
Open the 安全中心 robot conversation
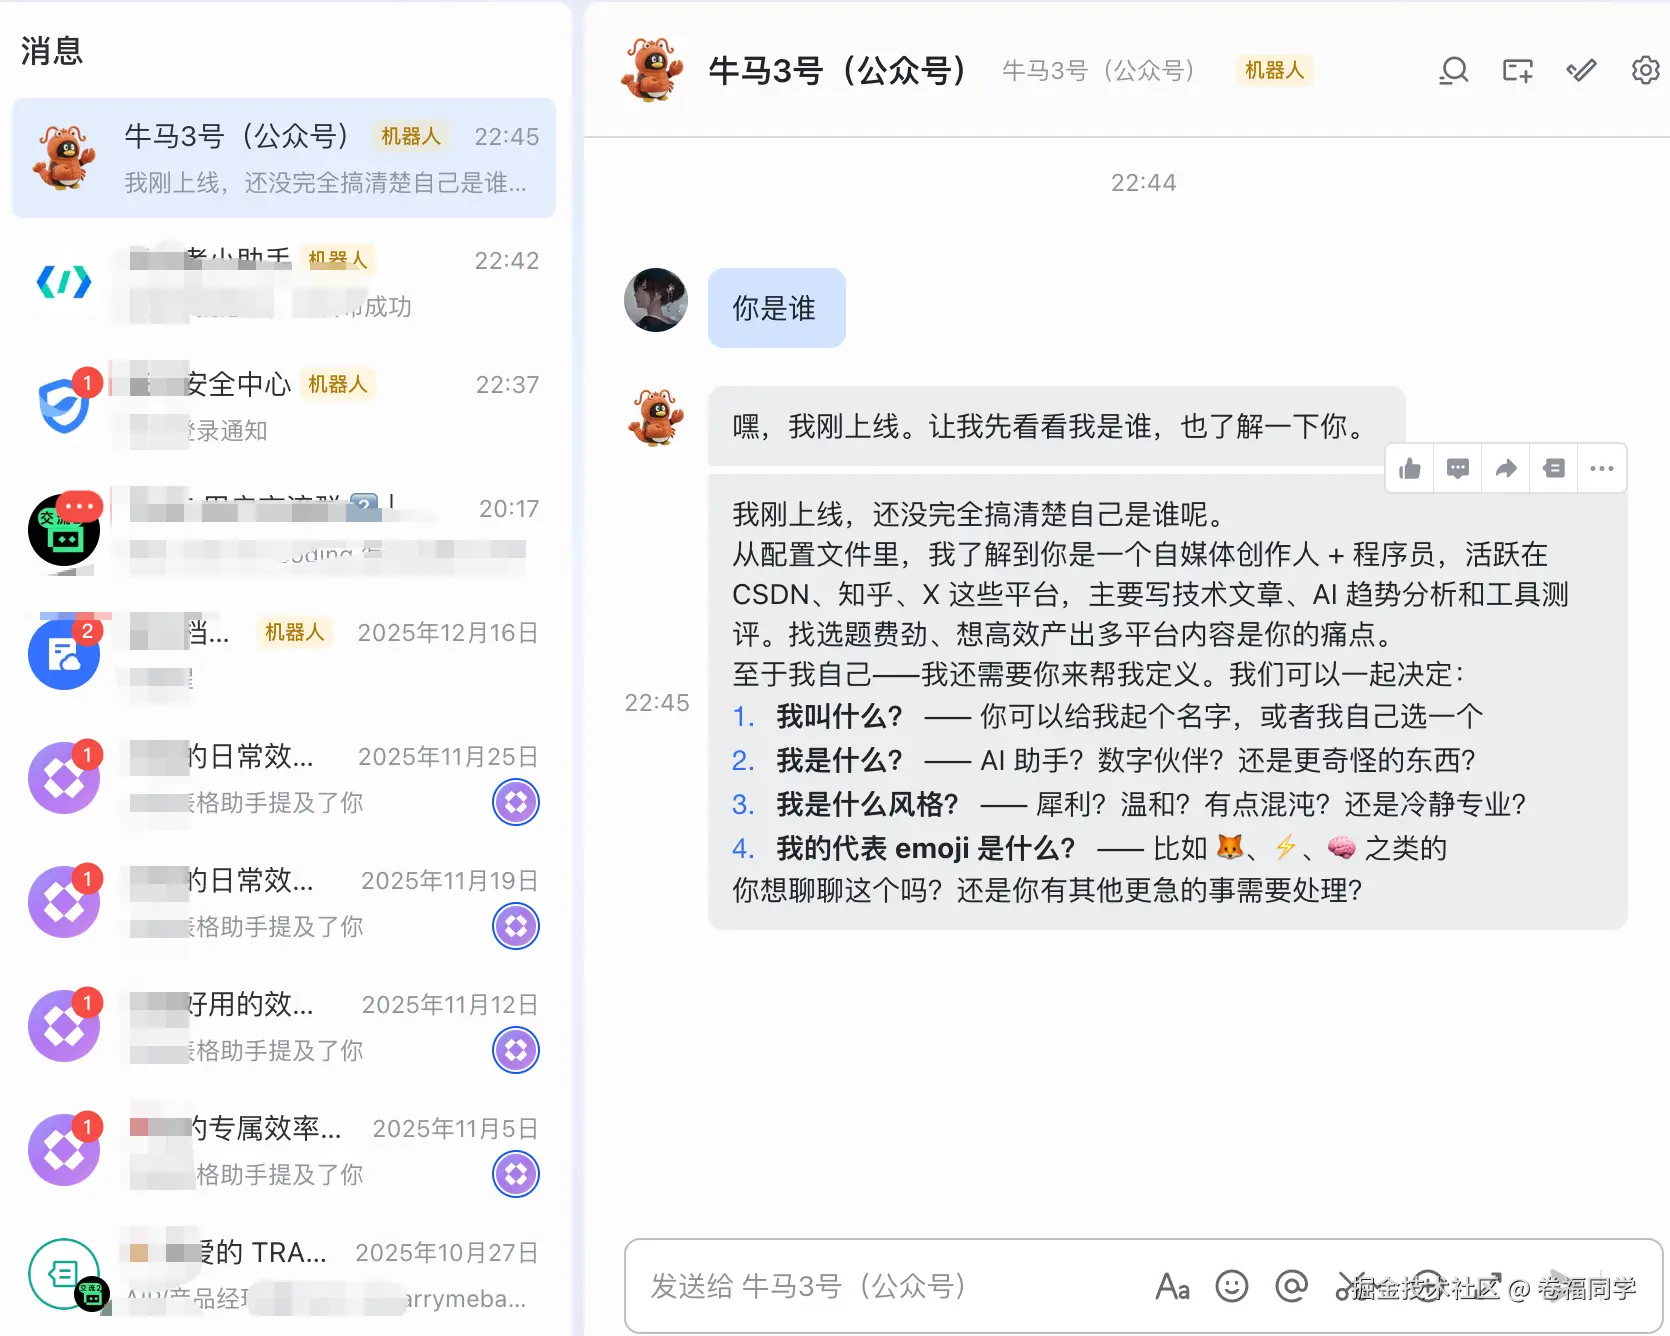284,406
